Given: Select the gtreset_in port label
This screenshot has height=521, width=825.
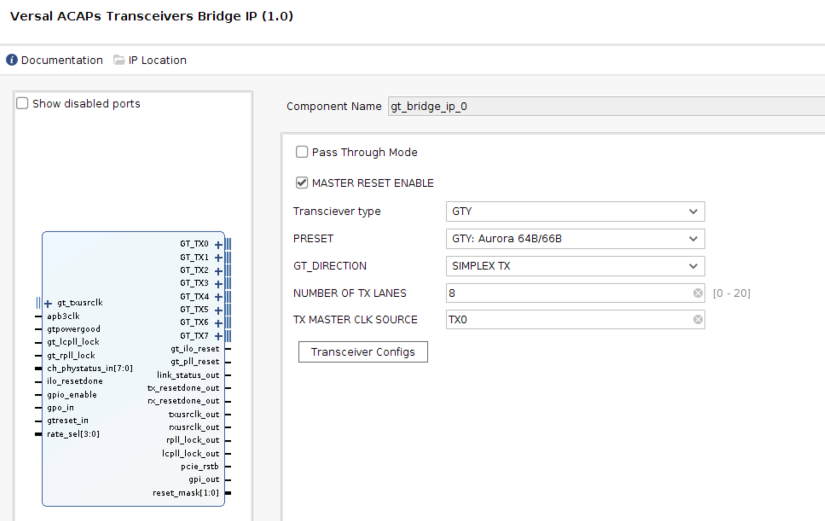Looking at the screenshot, I should [68, 421].
